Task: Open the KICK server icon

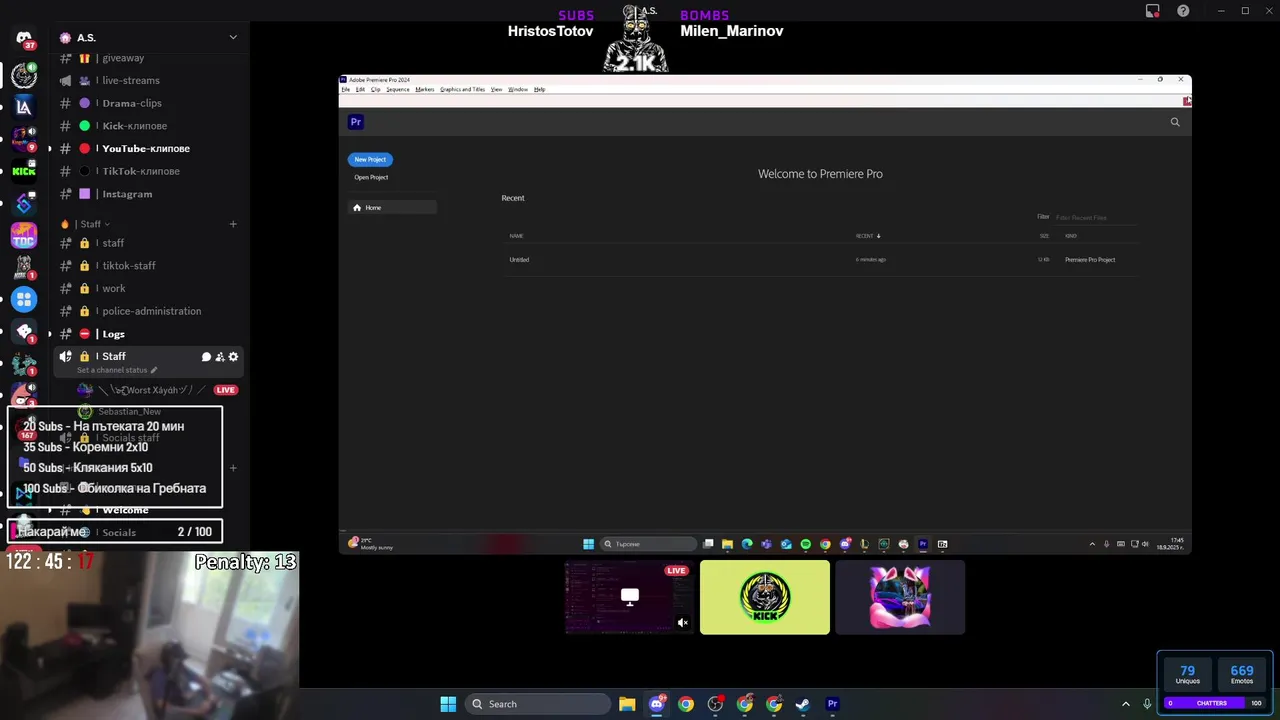Action: [x=24, y=170]
